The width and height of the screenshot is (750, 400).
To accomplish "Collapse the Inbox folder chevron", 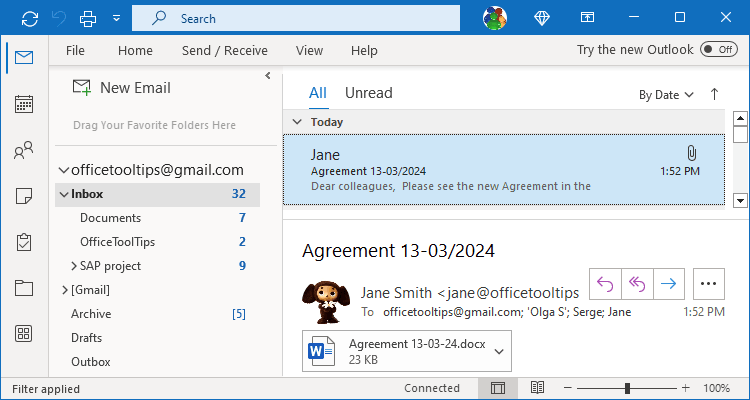I will [64, 194].
